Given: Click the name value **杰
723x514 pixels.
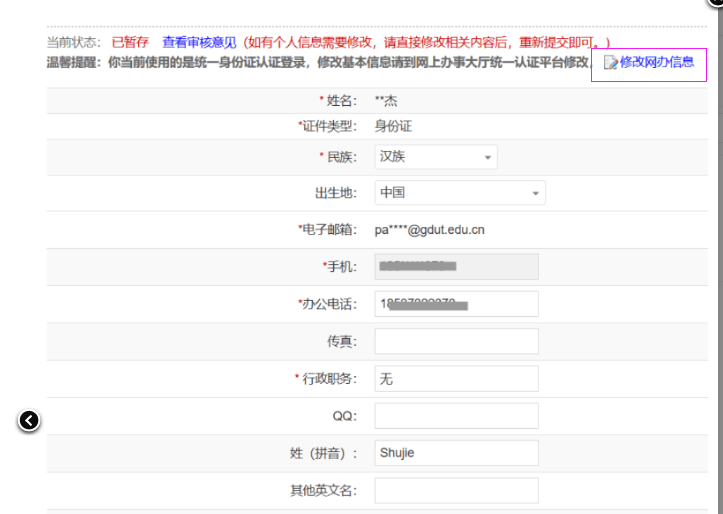Looking at the screenshot, I should (386, 100).
